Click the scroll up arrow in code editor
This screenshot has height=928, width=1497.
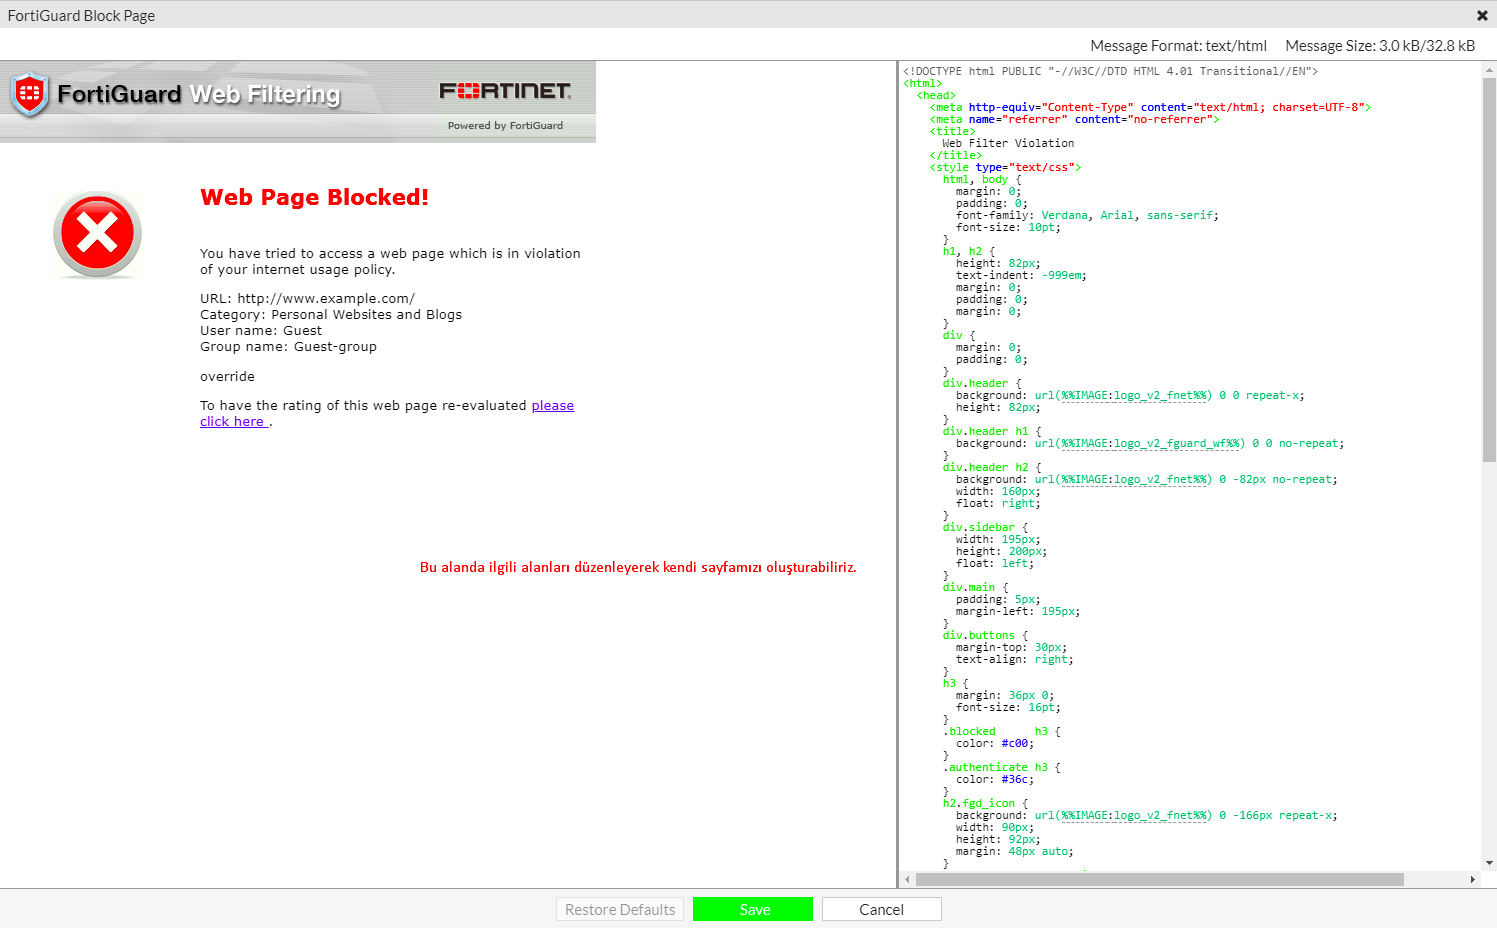pyautogui.click(x=1489, y=70)
